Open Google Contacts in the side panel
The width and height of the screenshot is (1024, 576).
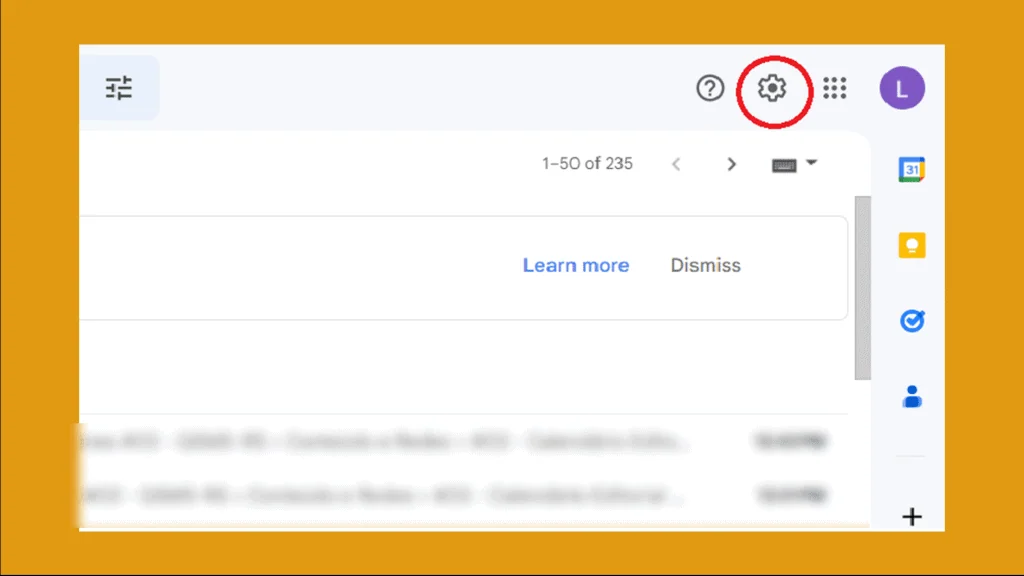(x=911, y=396)
